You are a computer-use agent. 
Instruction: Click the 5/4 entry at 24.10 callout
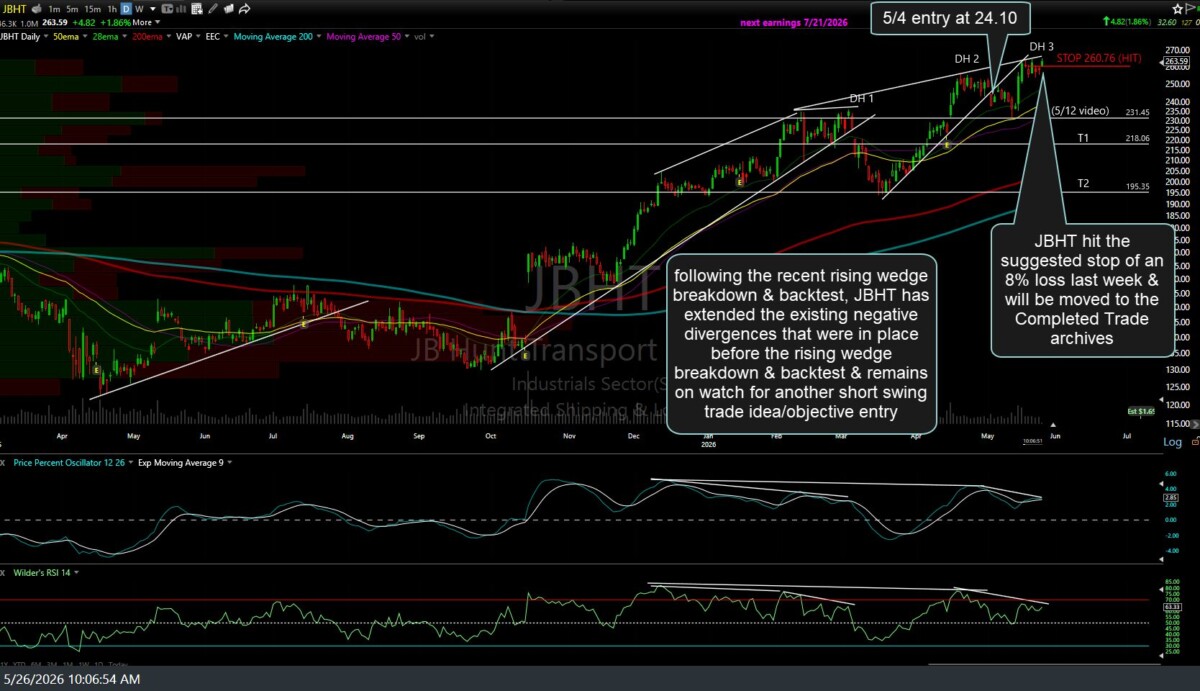(x=950, y=16)
